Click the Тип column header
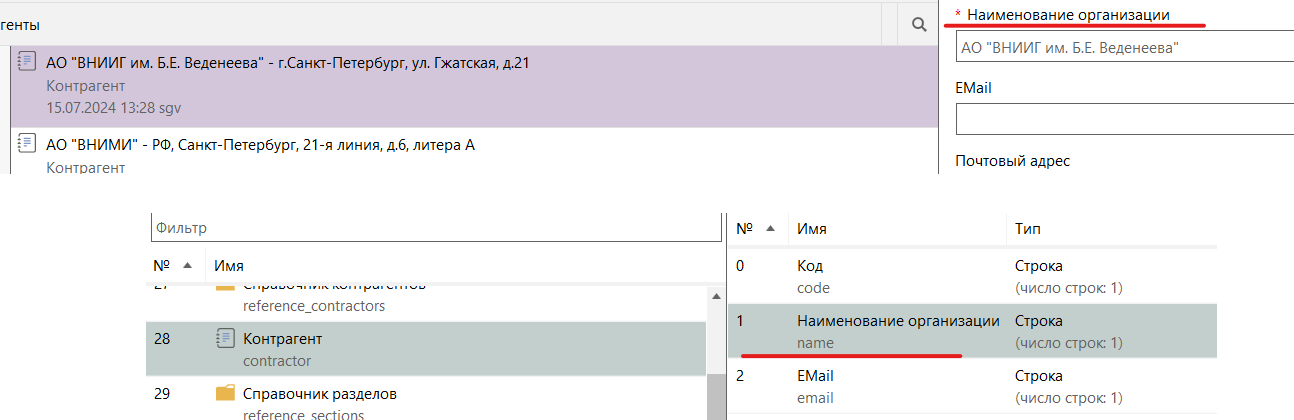The height and width of the screenshot is (420, 1294). 1028,229
